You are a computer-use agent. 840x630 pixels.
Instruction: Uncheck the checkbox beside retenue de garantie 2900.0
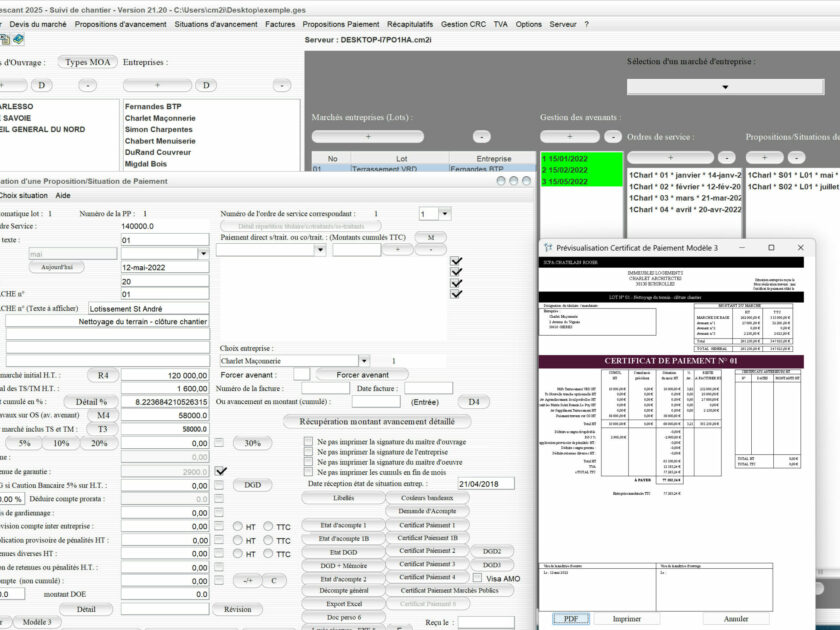pyautogui.click(x=221, y=471)
